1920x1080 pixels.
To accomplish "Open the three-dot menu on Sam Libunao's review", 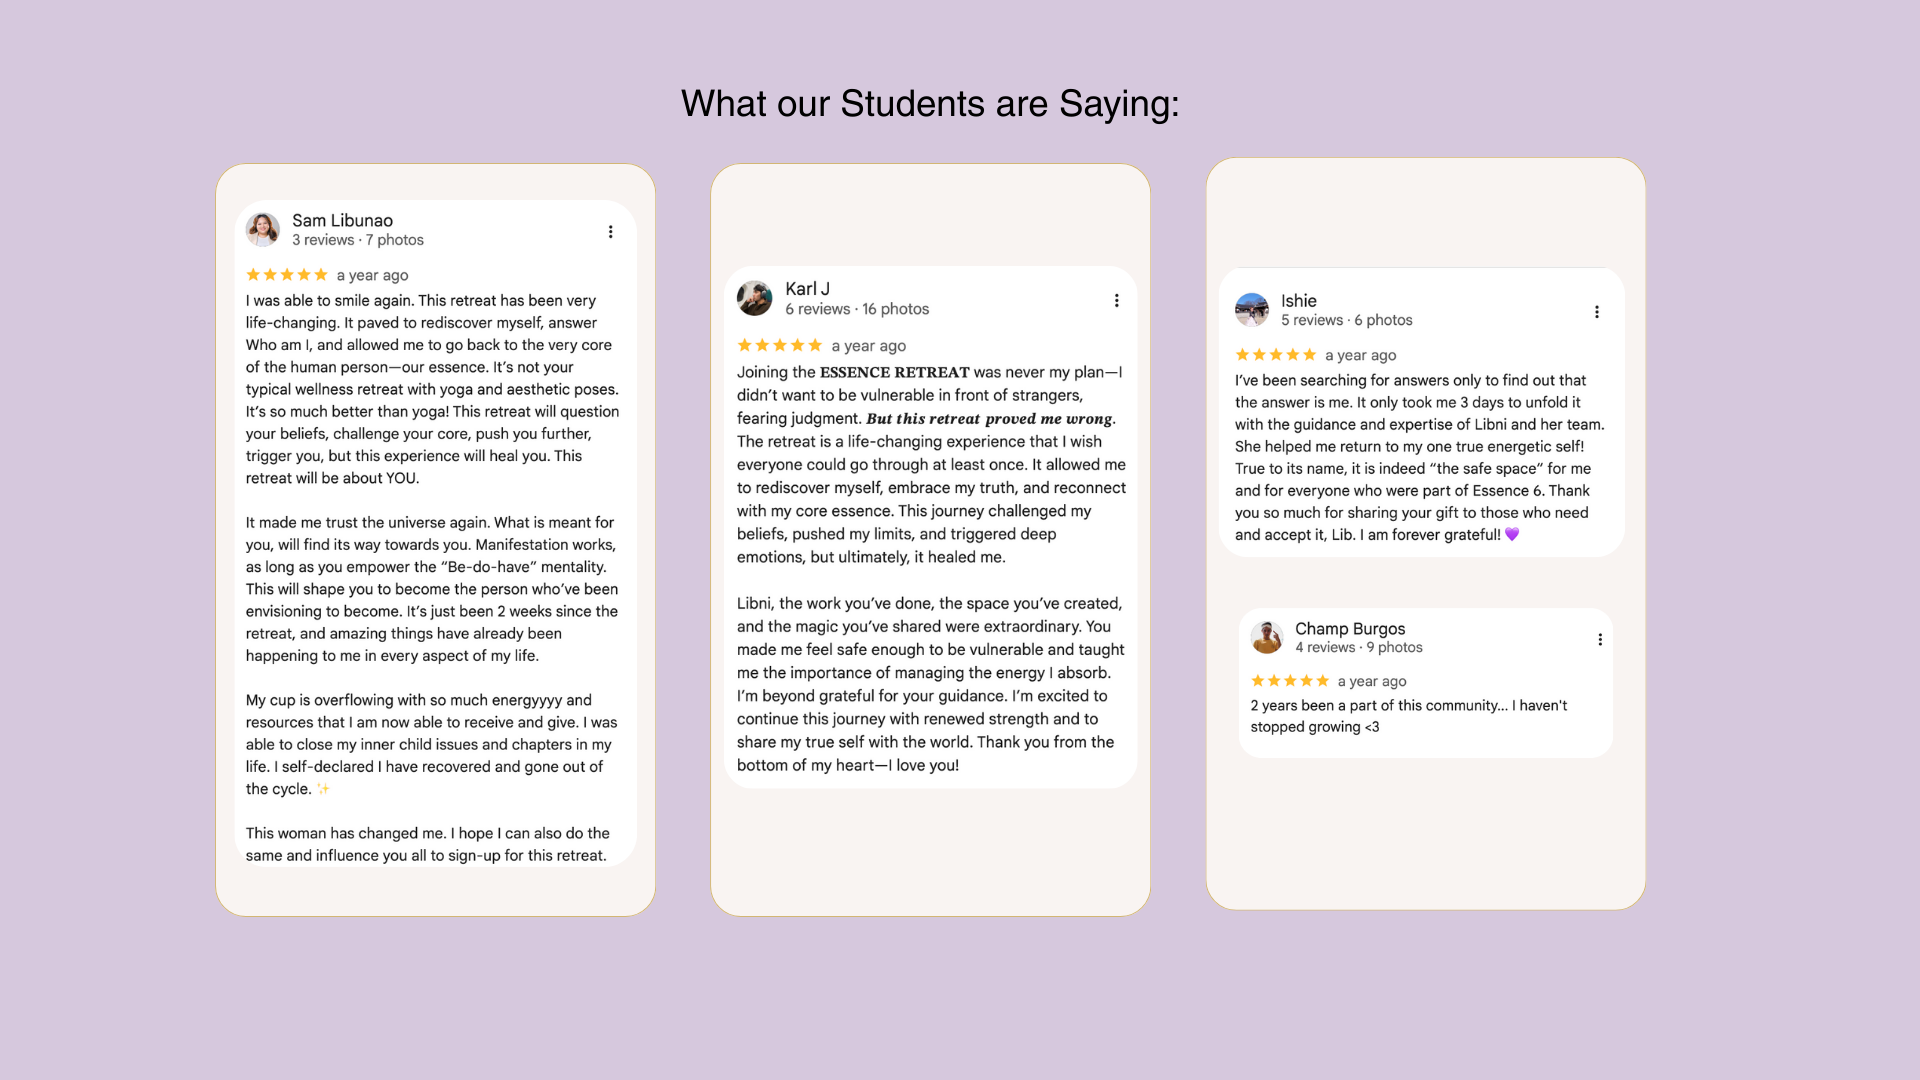I will coord(610,232).
